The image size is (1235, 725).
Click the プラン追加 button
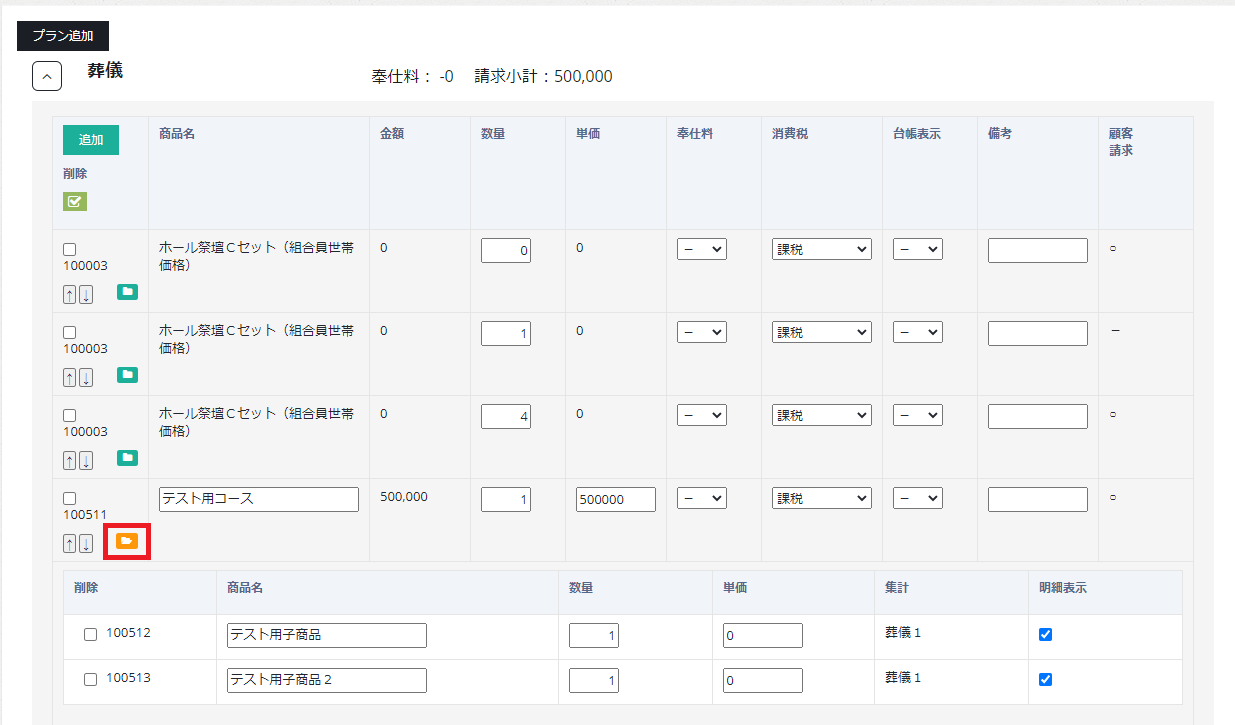(63, 36)
